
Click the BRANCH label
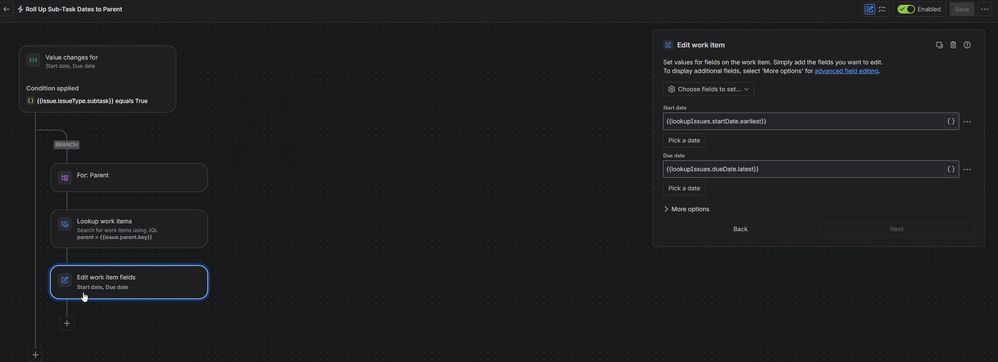pos(66,144)
